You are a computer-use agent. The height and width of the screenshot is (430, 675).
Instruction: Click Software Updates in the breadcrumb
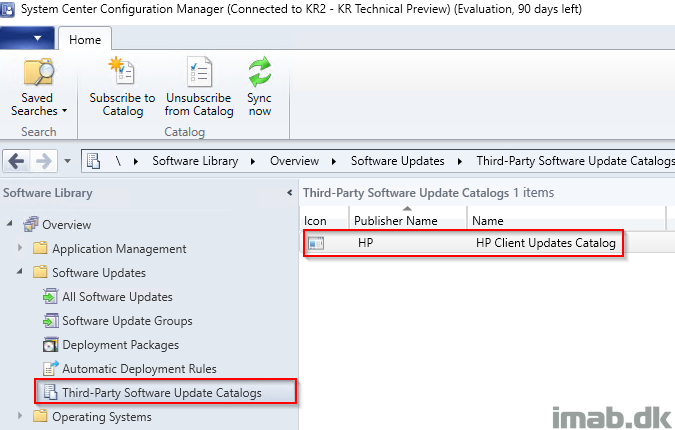(397, 161)
